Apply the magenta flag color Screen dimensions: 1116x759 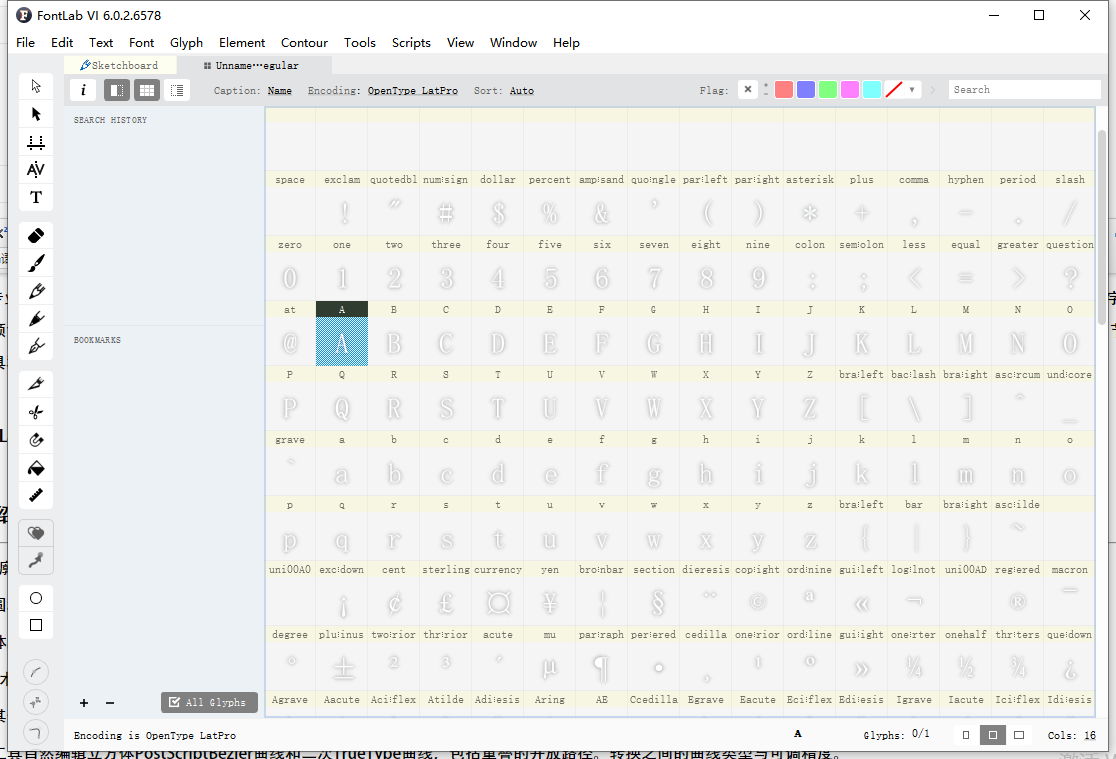click(850, 90)
